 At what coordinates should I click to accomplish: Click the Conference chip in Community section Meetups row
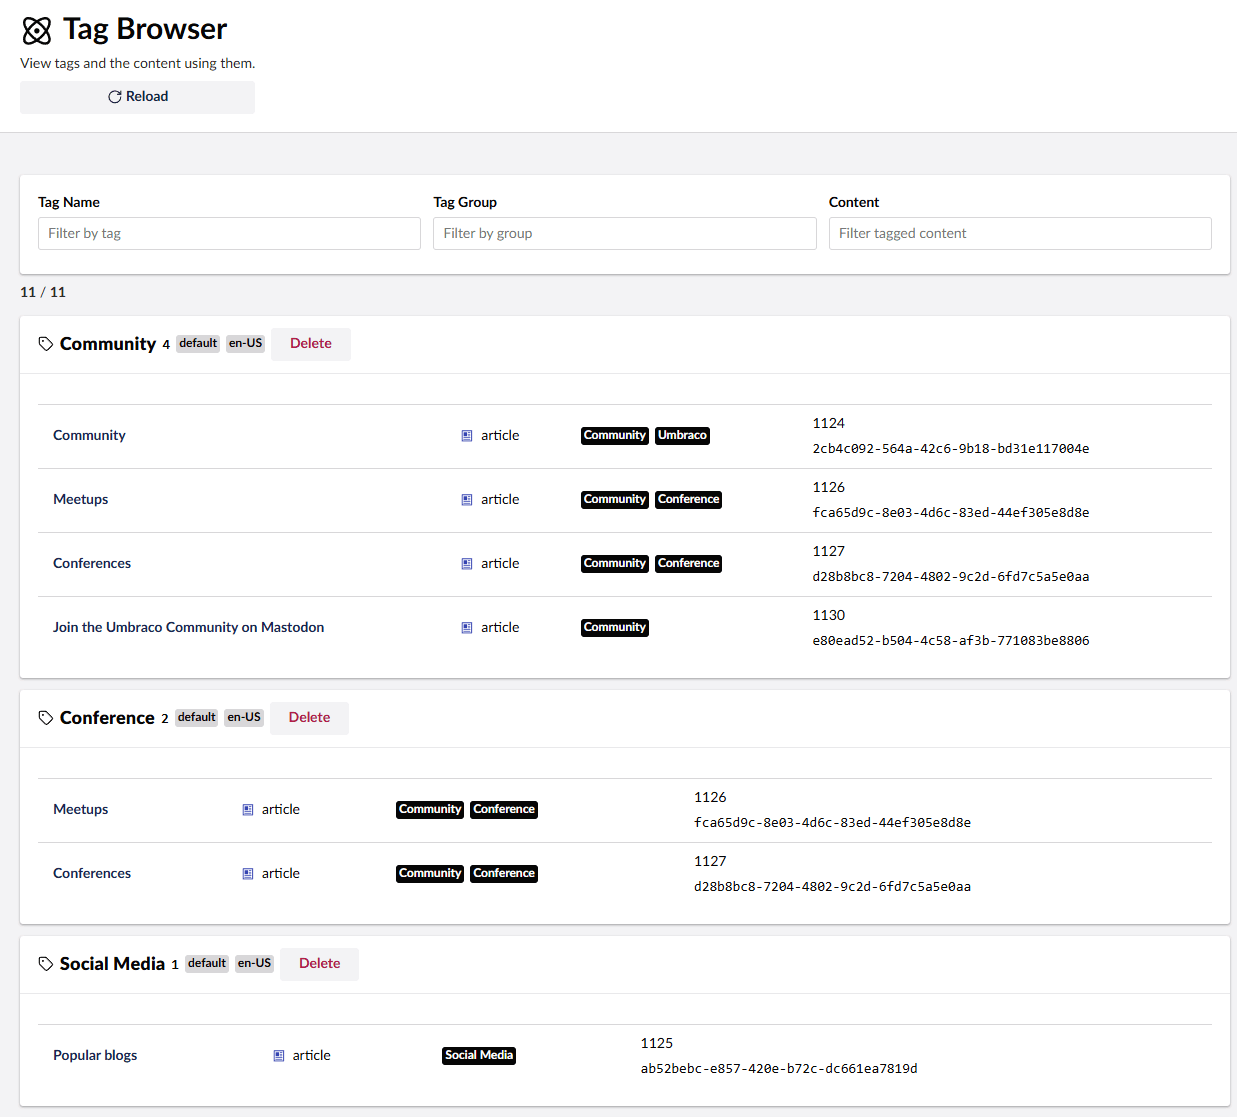coord(689,500)
